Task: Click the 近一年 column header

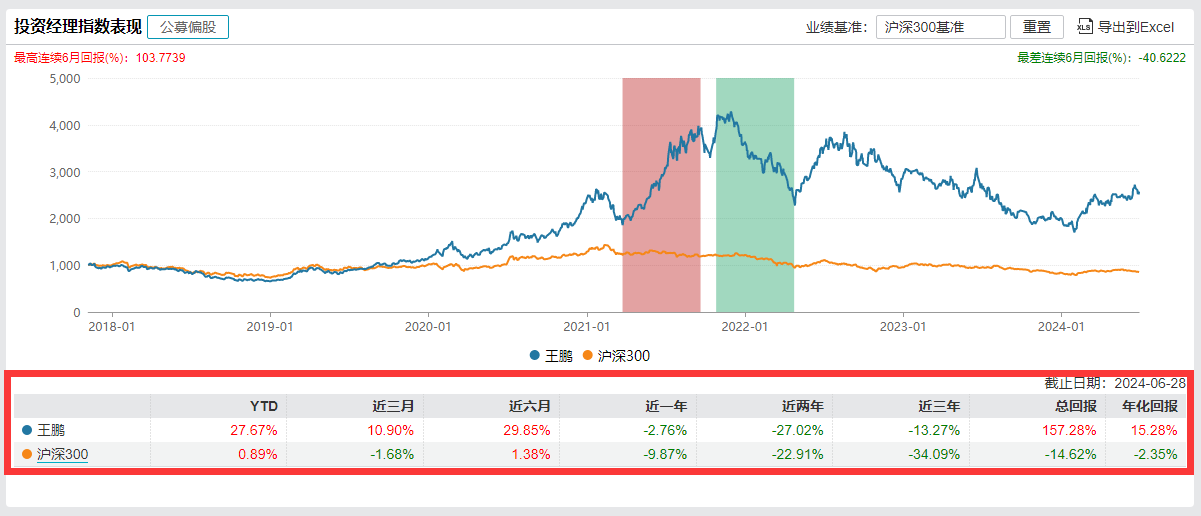Action: coord(666,406)
